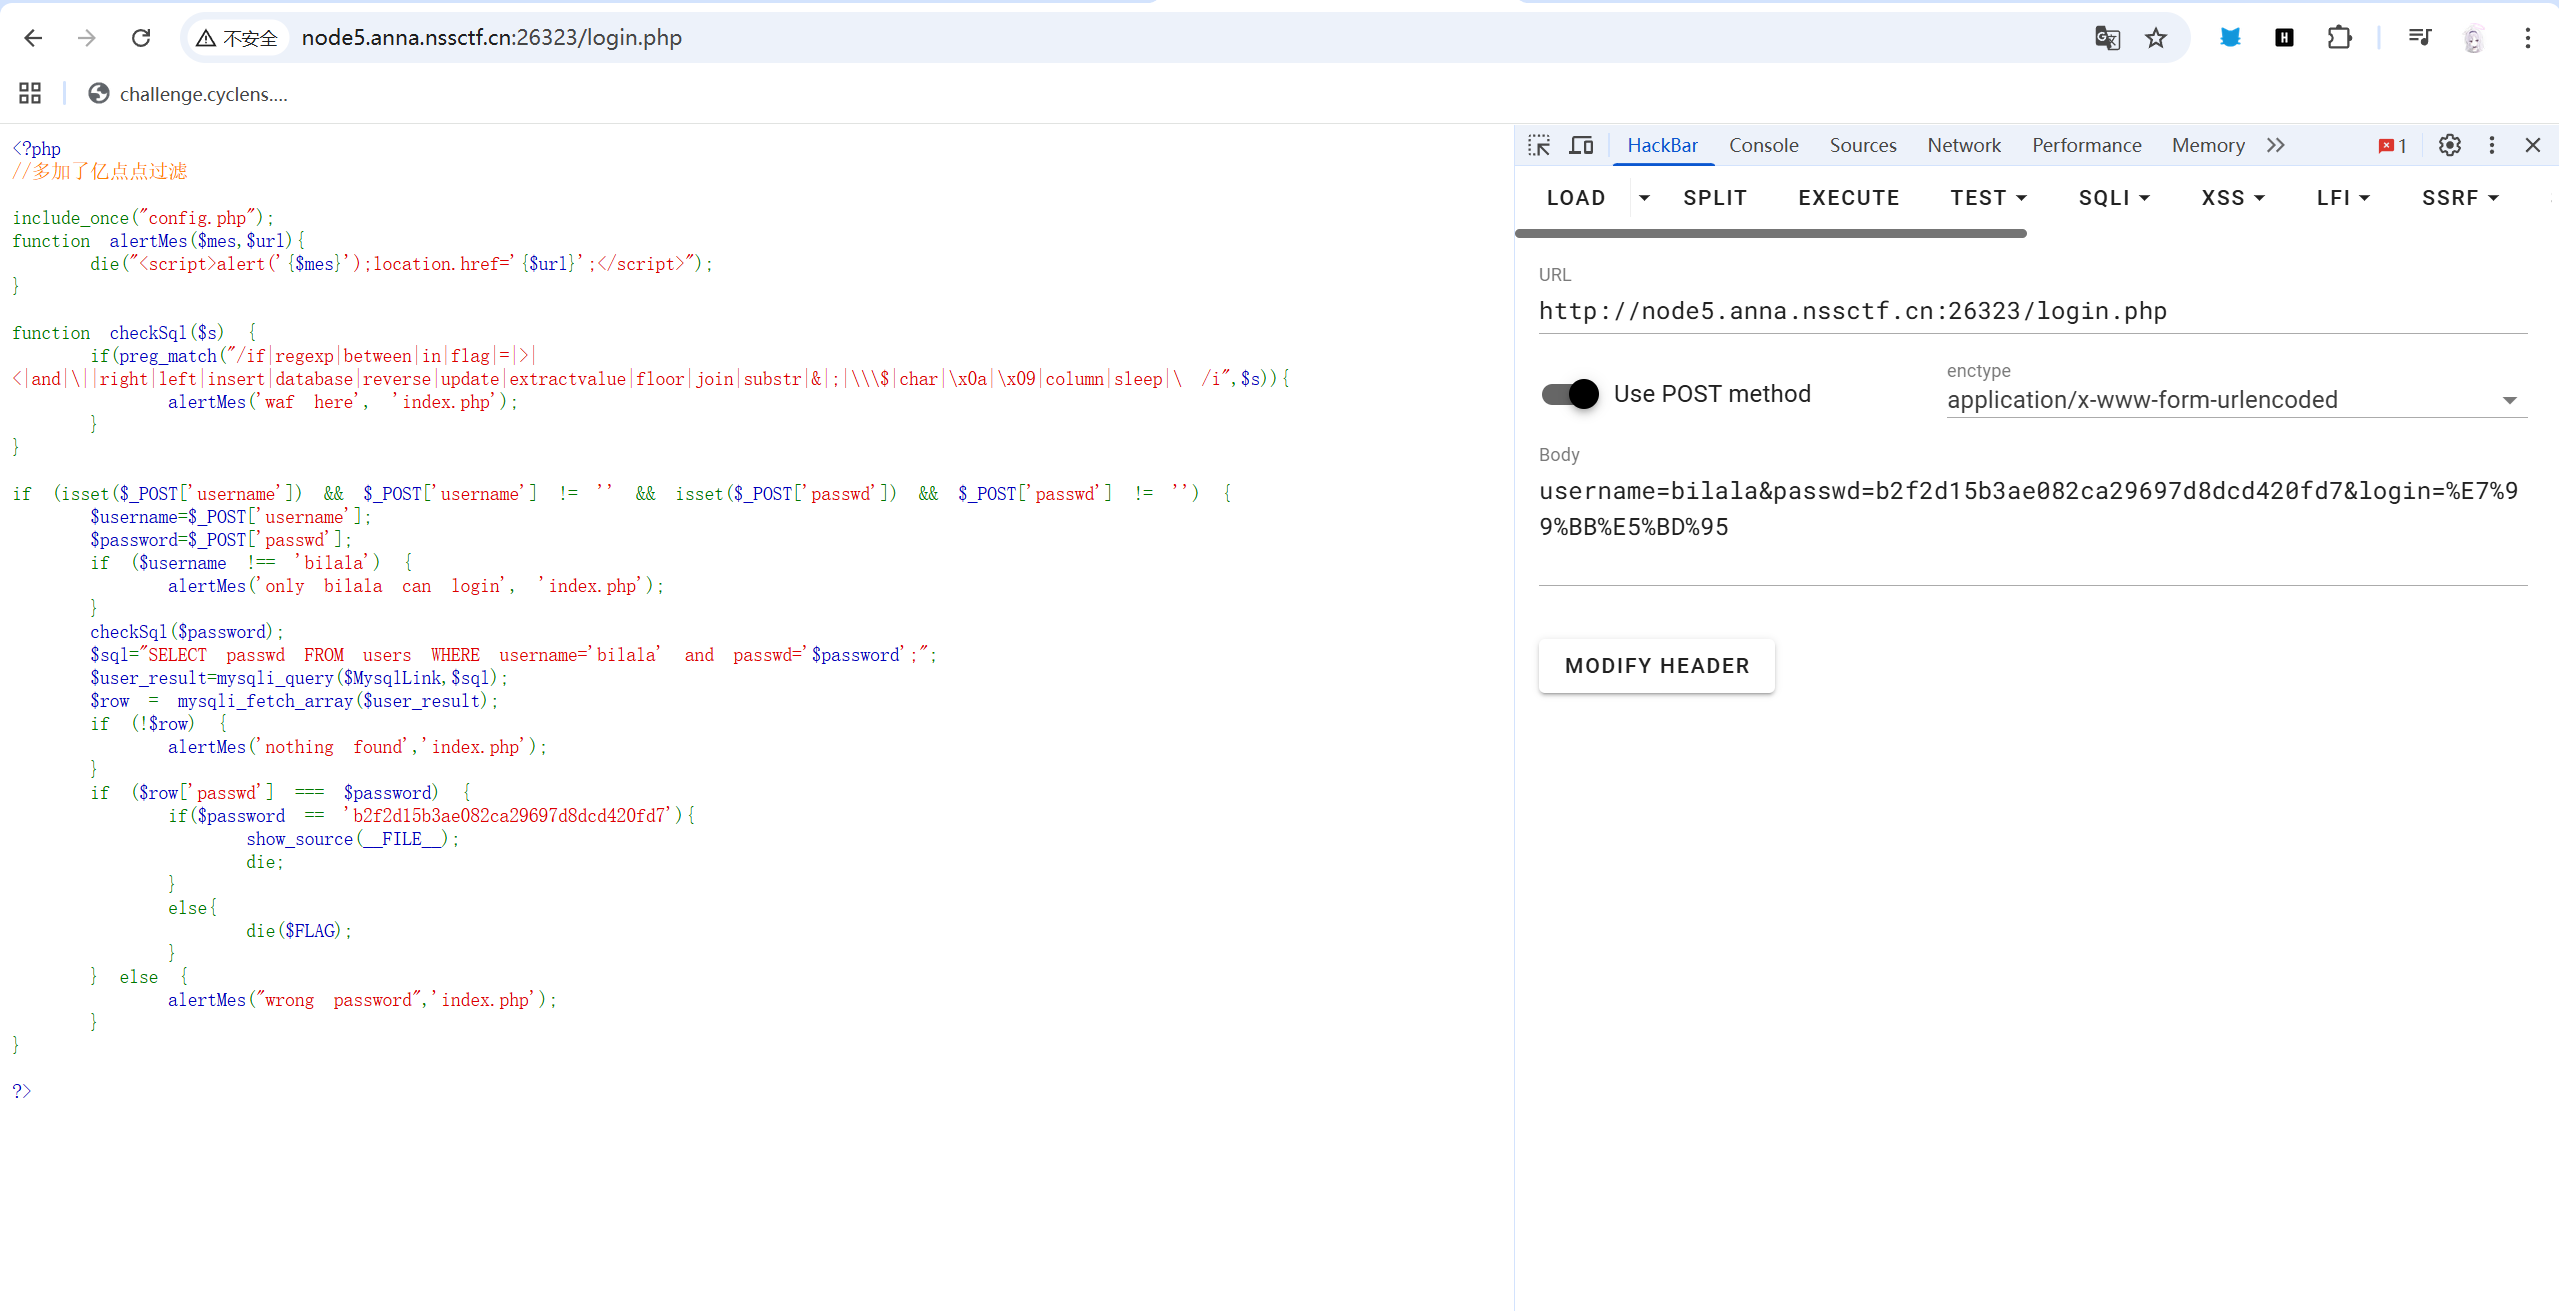Switch to the Network tab
Viewport: 2559px width, 1311px height.
pos(1963,146)
